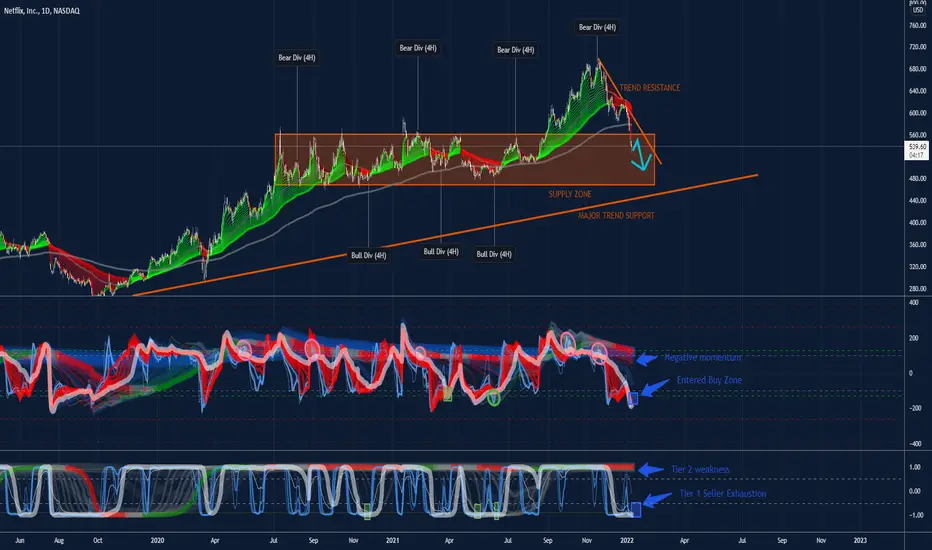Click the 2021 label on time axis
Screen dimensions: 932x550
(x=392, y=540)
